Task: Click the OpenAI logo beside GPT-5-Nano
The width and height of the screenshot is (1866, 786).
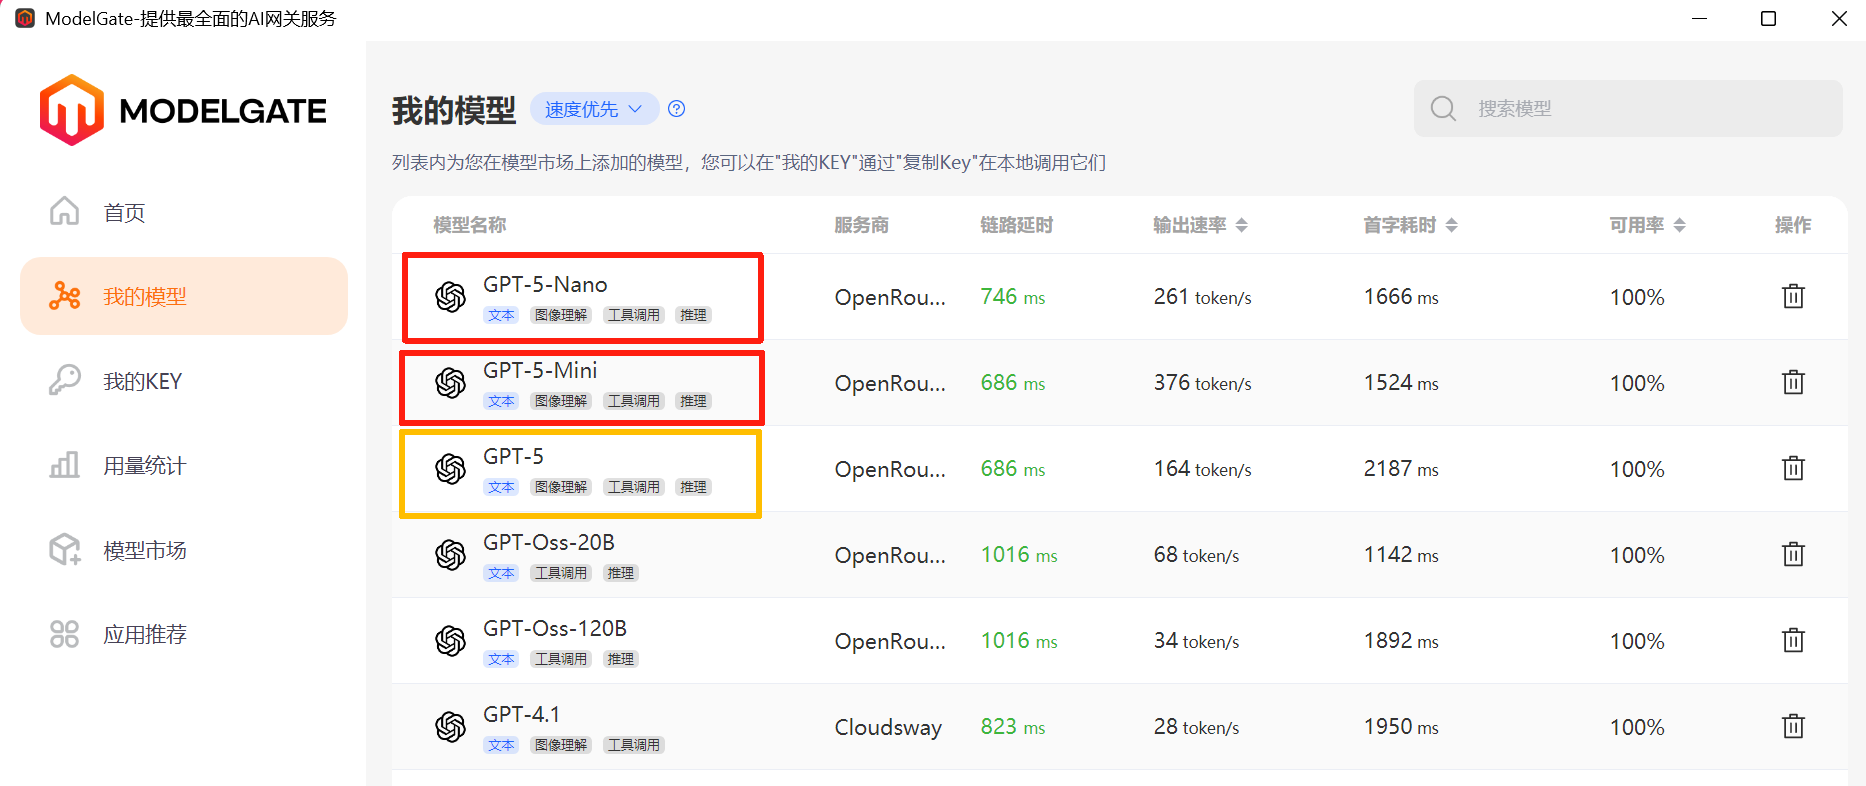Action: click(x=451, y=297)
